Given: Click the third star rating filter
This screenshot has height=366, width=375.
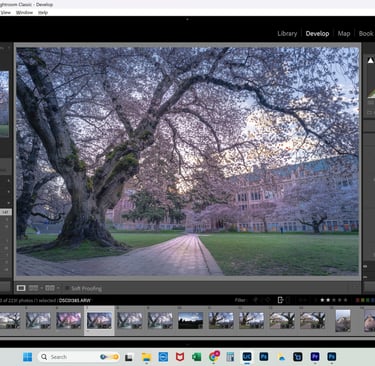Looking at the screenshot, I should [334, 300].
